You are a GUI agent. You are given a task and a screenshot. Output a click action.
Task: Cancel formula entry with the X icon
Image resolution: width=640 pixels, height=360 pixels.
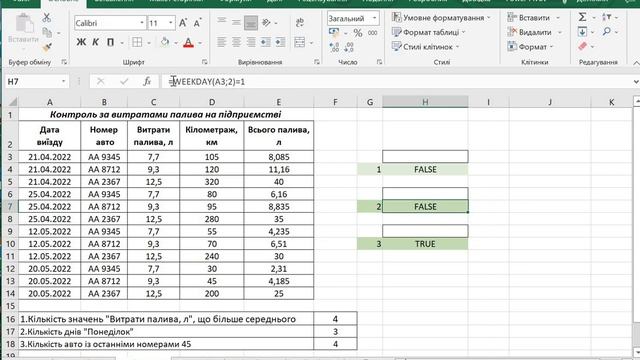tap(100, 82)
